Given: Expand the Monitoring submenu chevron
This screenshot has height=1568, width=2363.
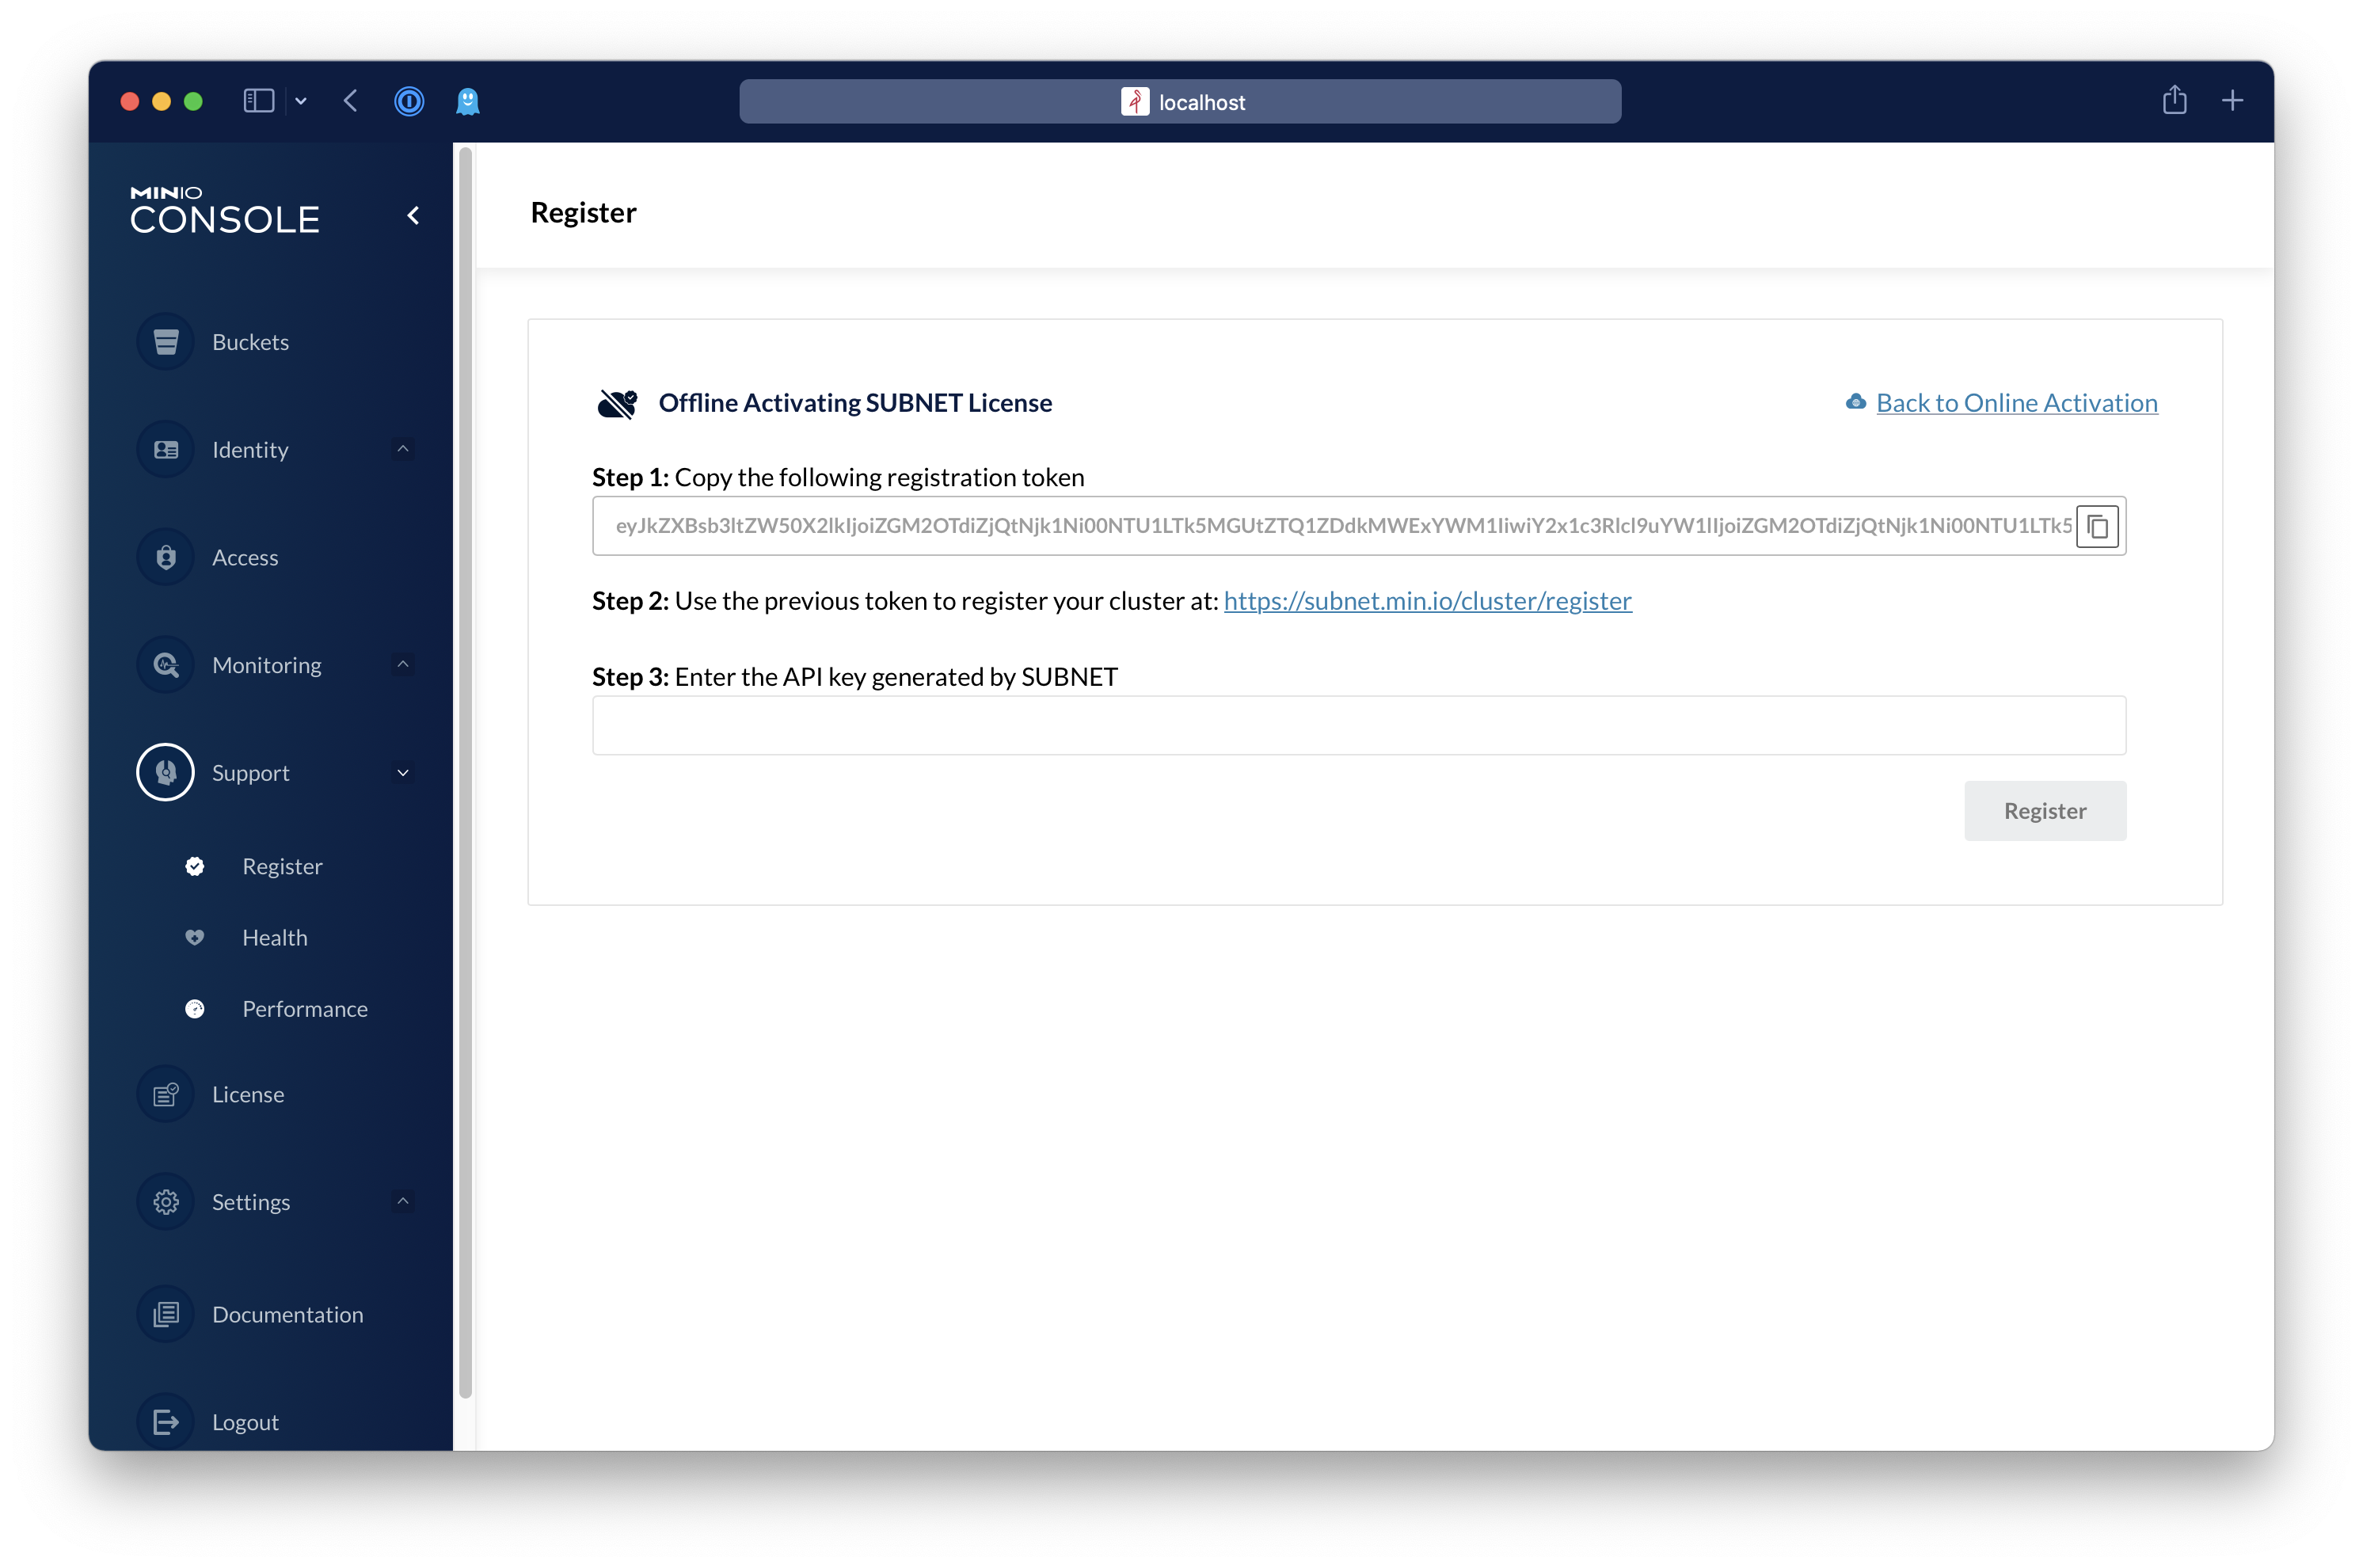Looking at the screenshot, I should [403, 664].
